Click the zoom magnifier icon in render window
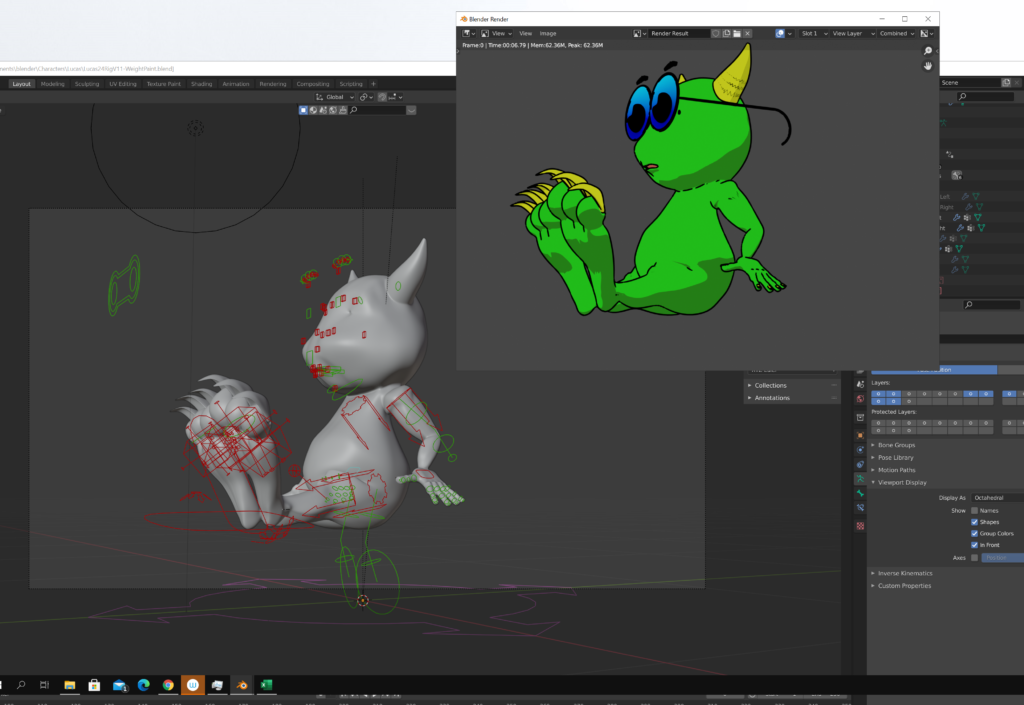The height and width of the screenshot is (705, 1024). (927, 50)
